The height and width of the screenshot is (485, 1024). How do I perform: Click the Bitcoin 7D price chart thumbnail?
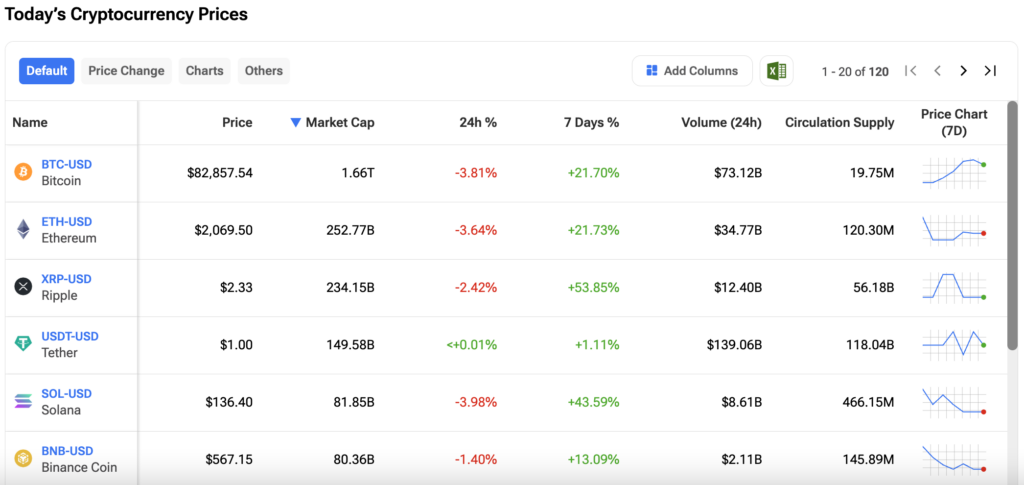tap(954, 173)
